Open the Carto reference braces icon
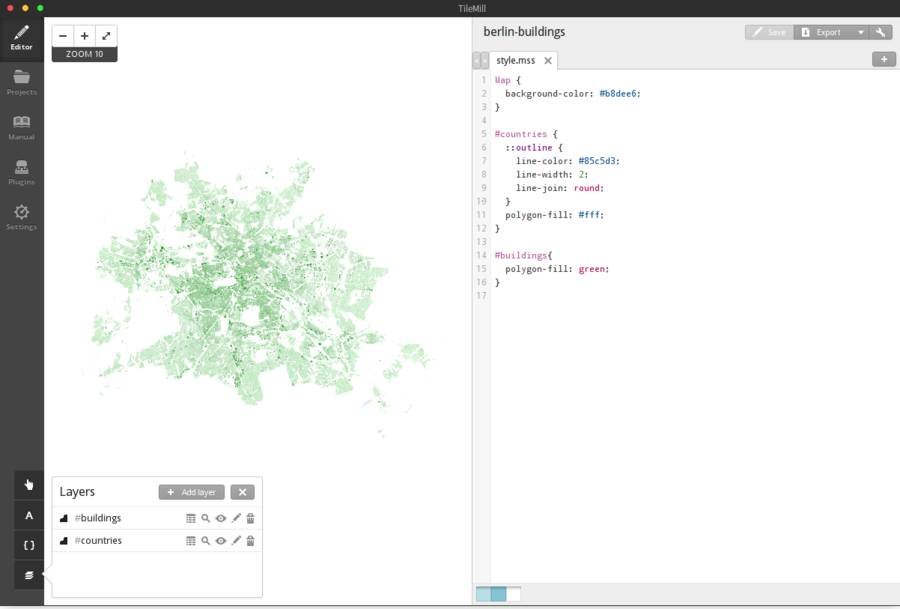 coord(29,545)
